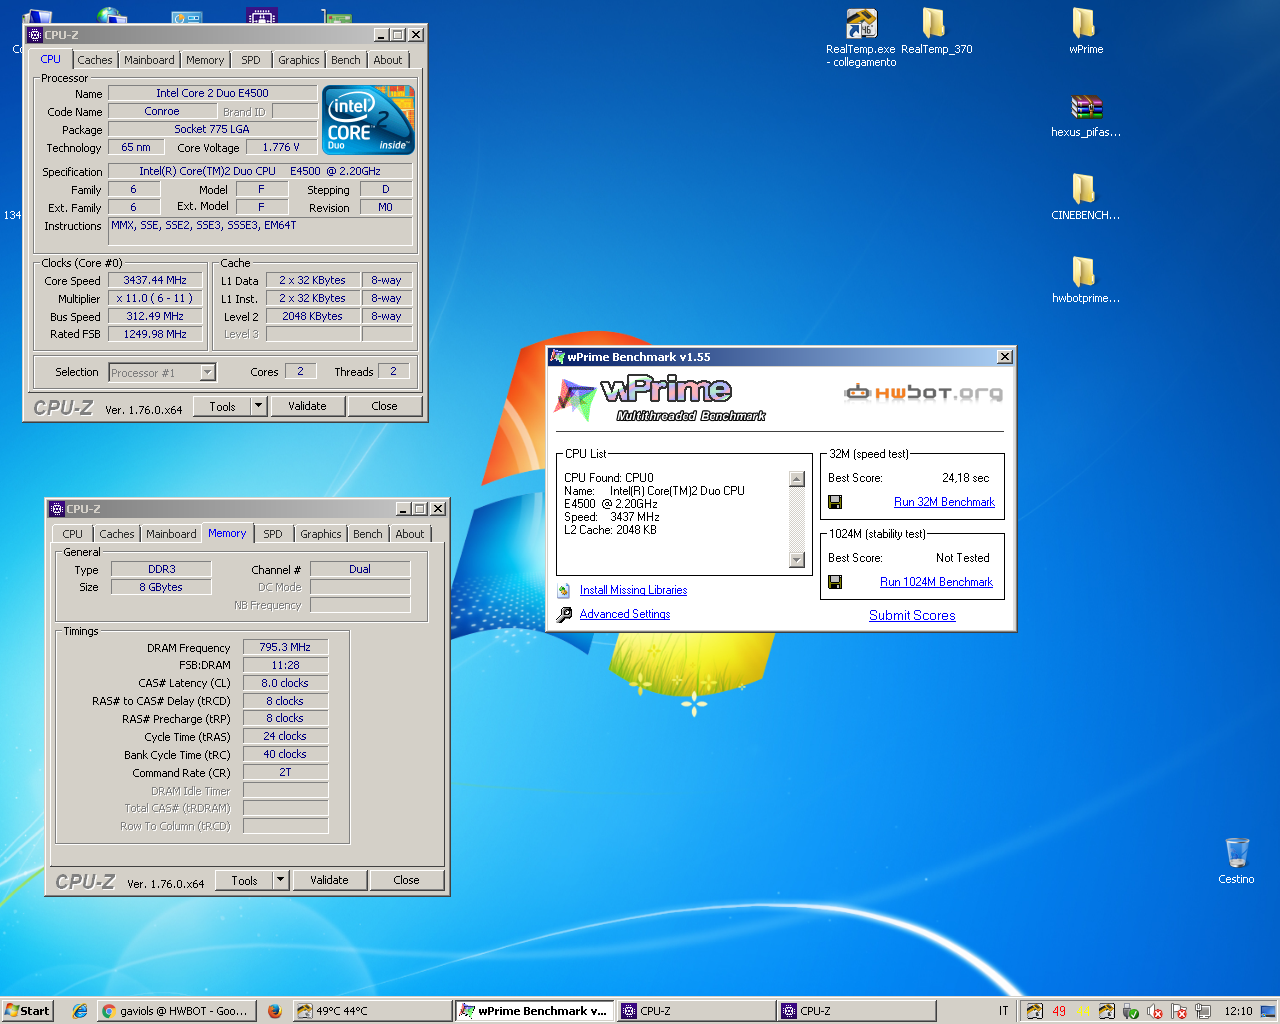Launch Firefox from the taskbar

coord(274,1011)
